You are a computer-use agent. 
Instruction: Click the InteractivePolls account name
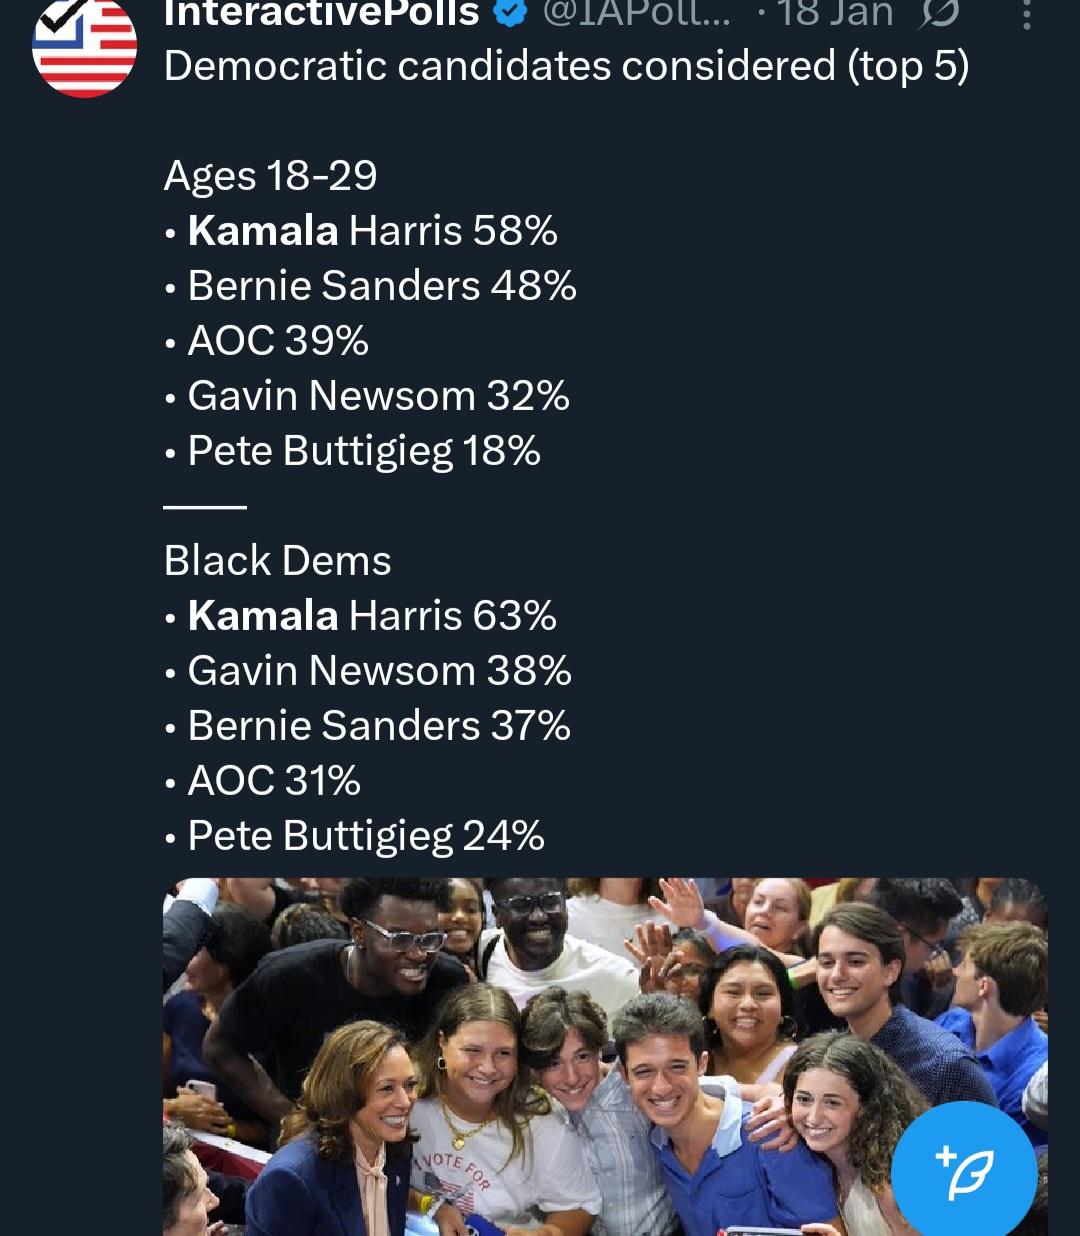[321, 14]
